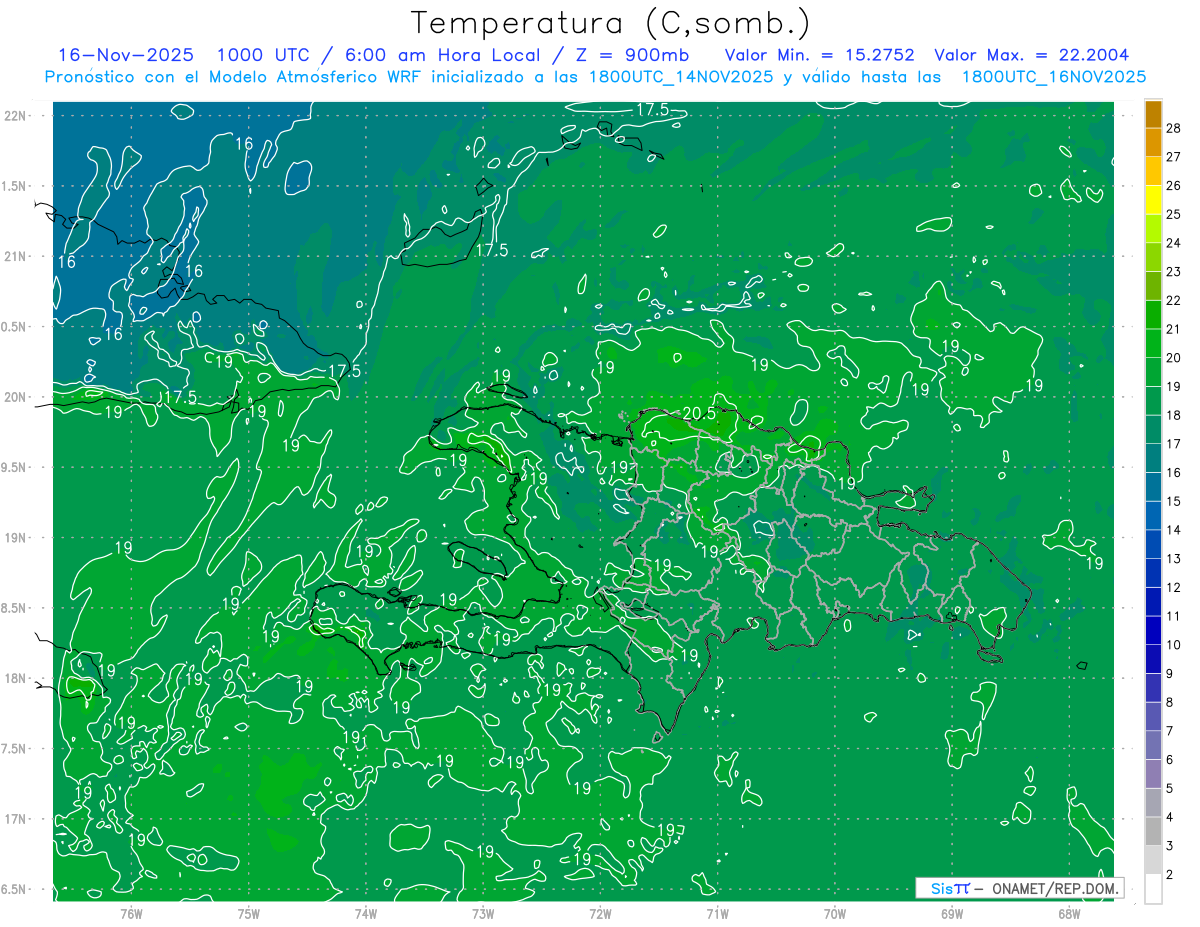Click color bar legend value '5'

1170,789
